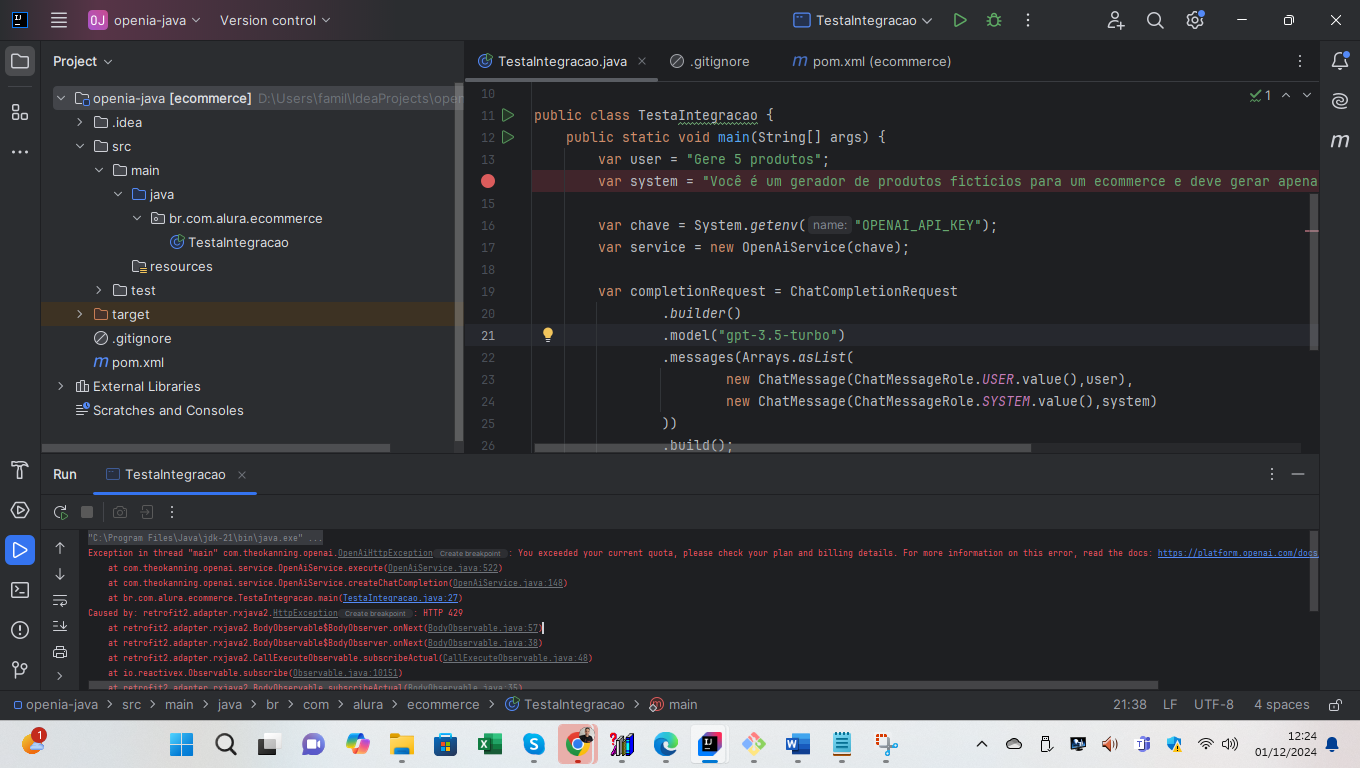The width and height of the screenshot is (1360, 768).
Task: Open IDE settings gear
Action: click(x=1194, y=20)
